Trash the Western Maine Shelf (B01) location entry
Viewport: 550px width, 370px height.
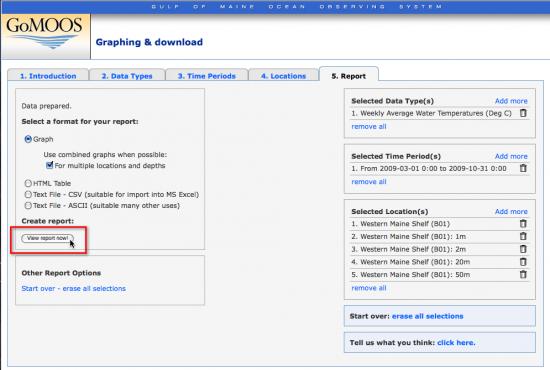(523, 223)
